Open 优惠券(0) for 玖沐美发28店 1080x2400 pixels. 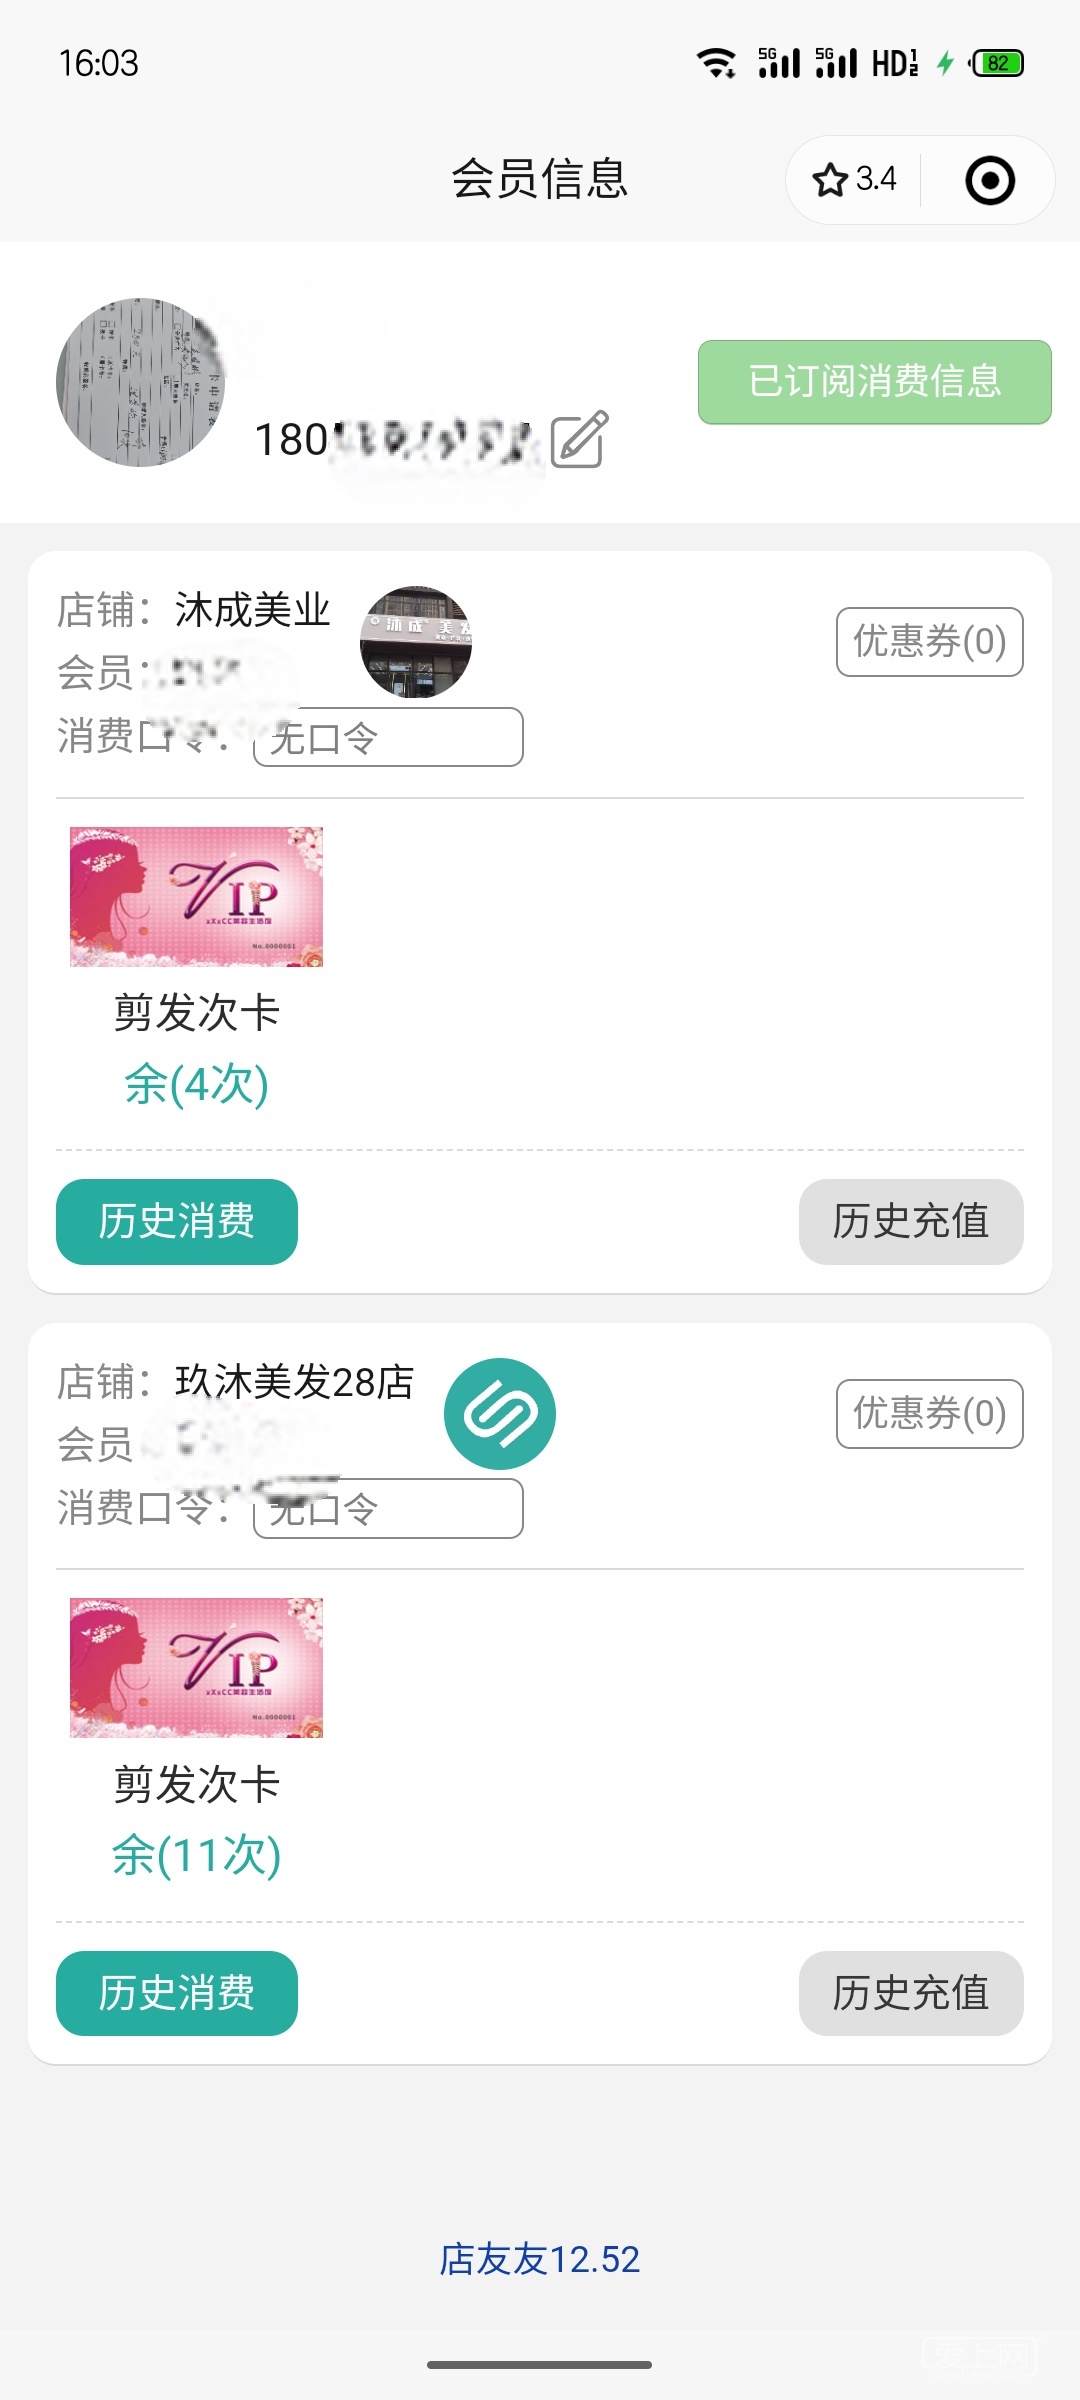click(929, 1414)
